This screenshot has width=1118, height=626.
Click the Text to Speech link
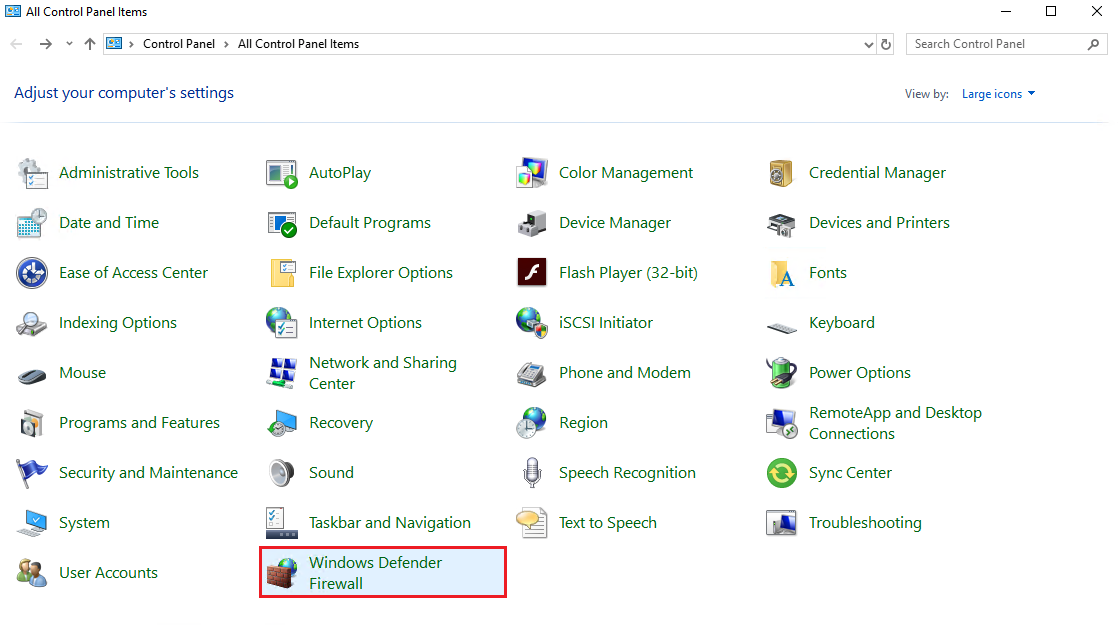(607, 523)
